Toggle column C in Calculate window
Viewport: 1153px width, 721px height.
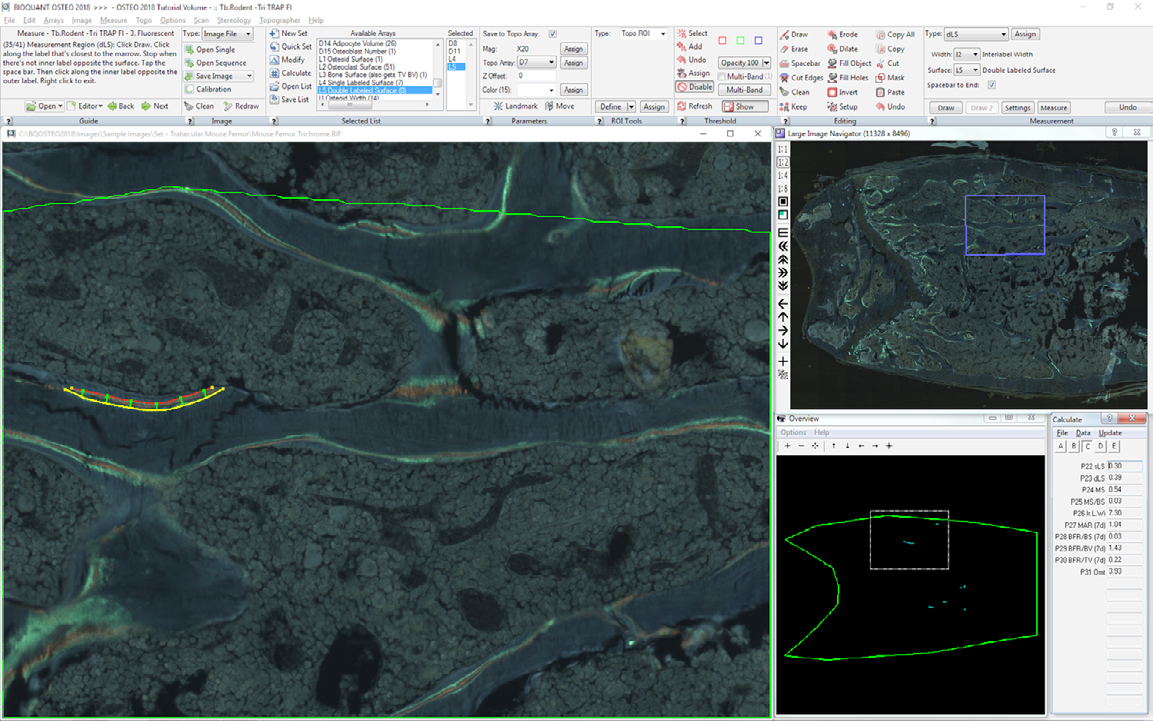click(x=1088, y=446)
